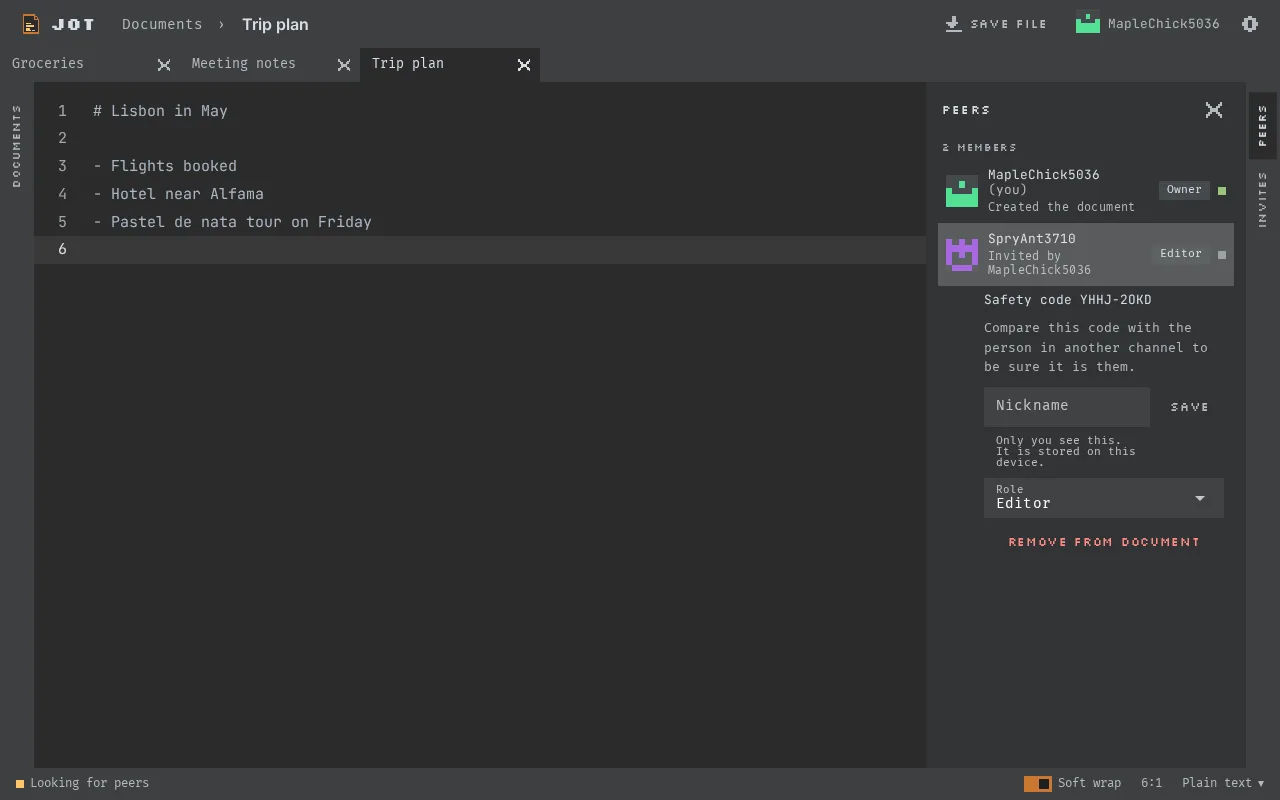Expand the Documents sidebar
This screenshot has height=800, width=1280.
[17, 146]
